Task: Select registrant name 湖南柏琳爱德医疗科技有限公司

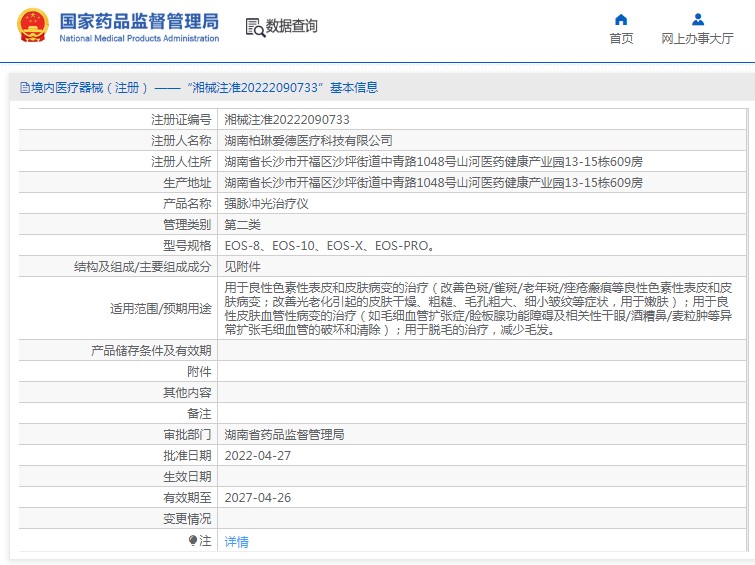Action: pos(308,141)
